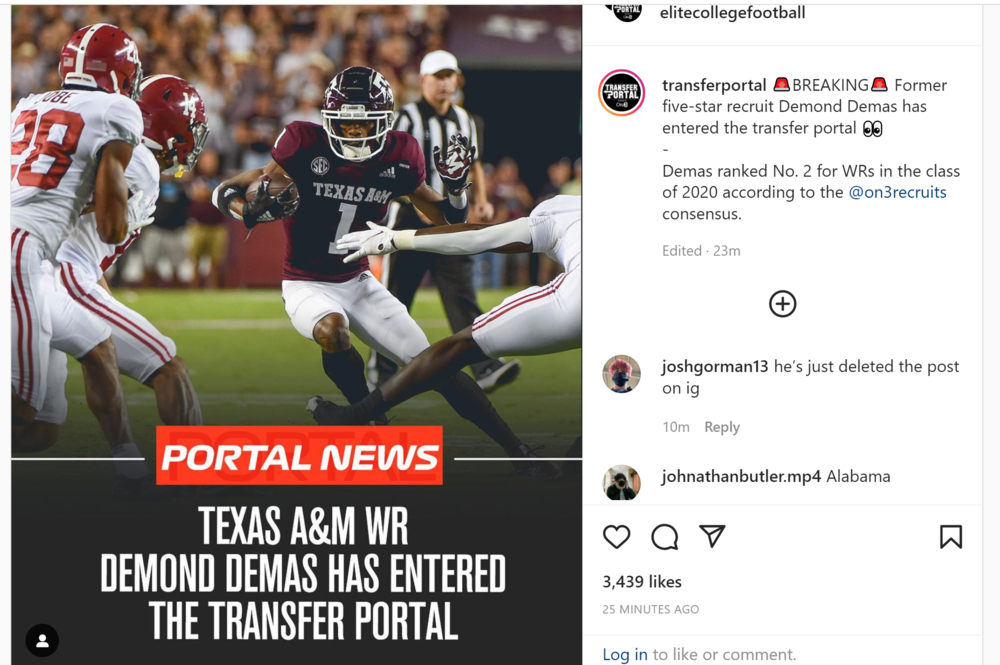1000x665 pixels.
Task: Visit the johnathanbutler.mp4 username link
Action: pos(741,476)
